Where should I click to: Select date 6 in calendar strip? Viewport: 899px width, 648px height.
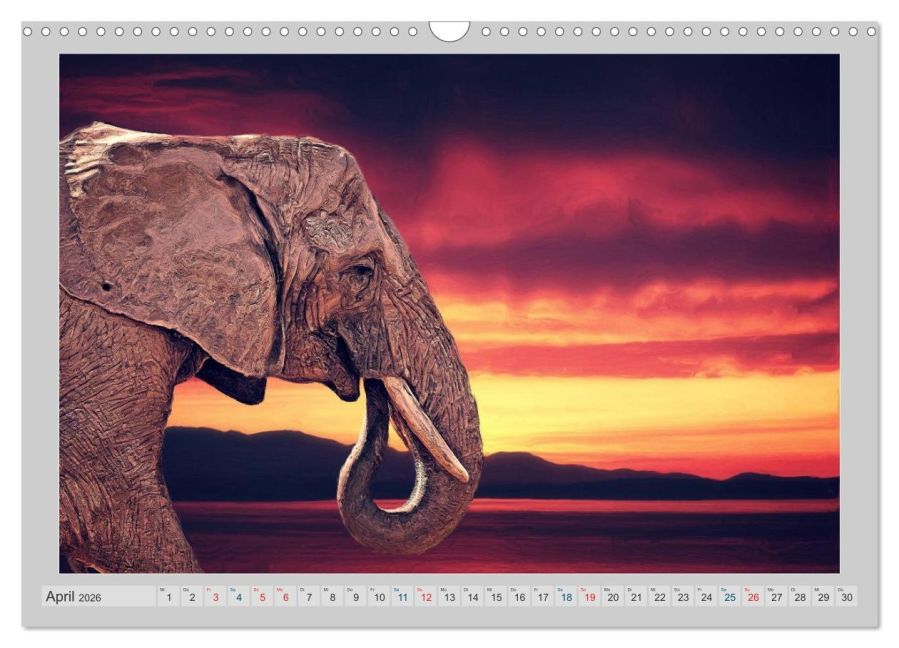286,596
